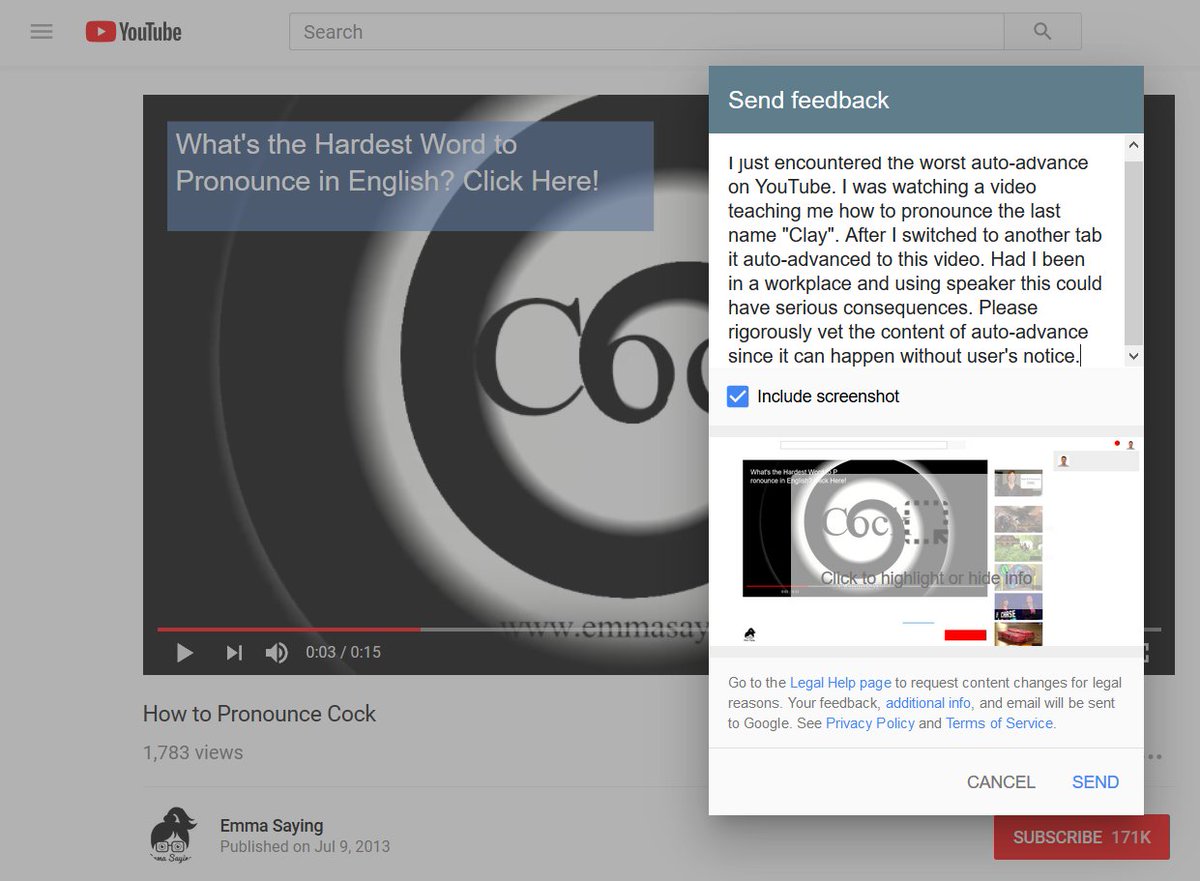Viewport: 1200px width, 881px height.
Task: Seek on the red video progress bar
Action: click(288, 629)
